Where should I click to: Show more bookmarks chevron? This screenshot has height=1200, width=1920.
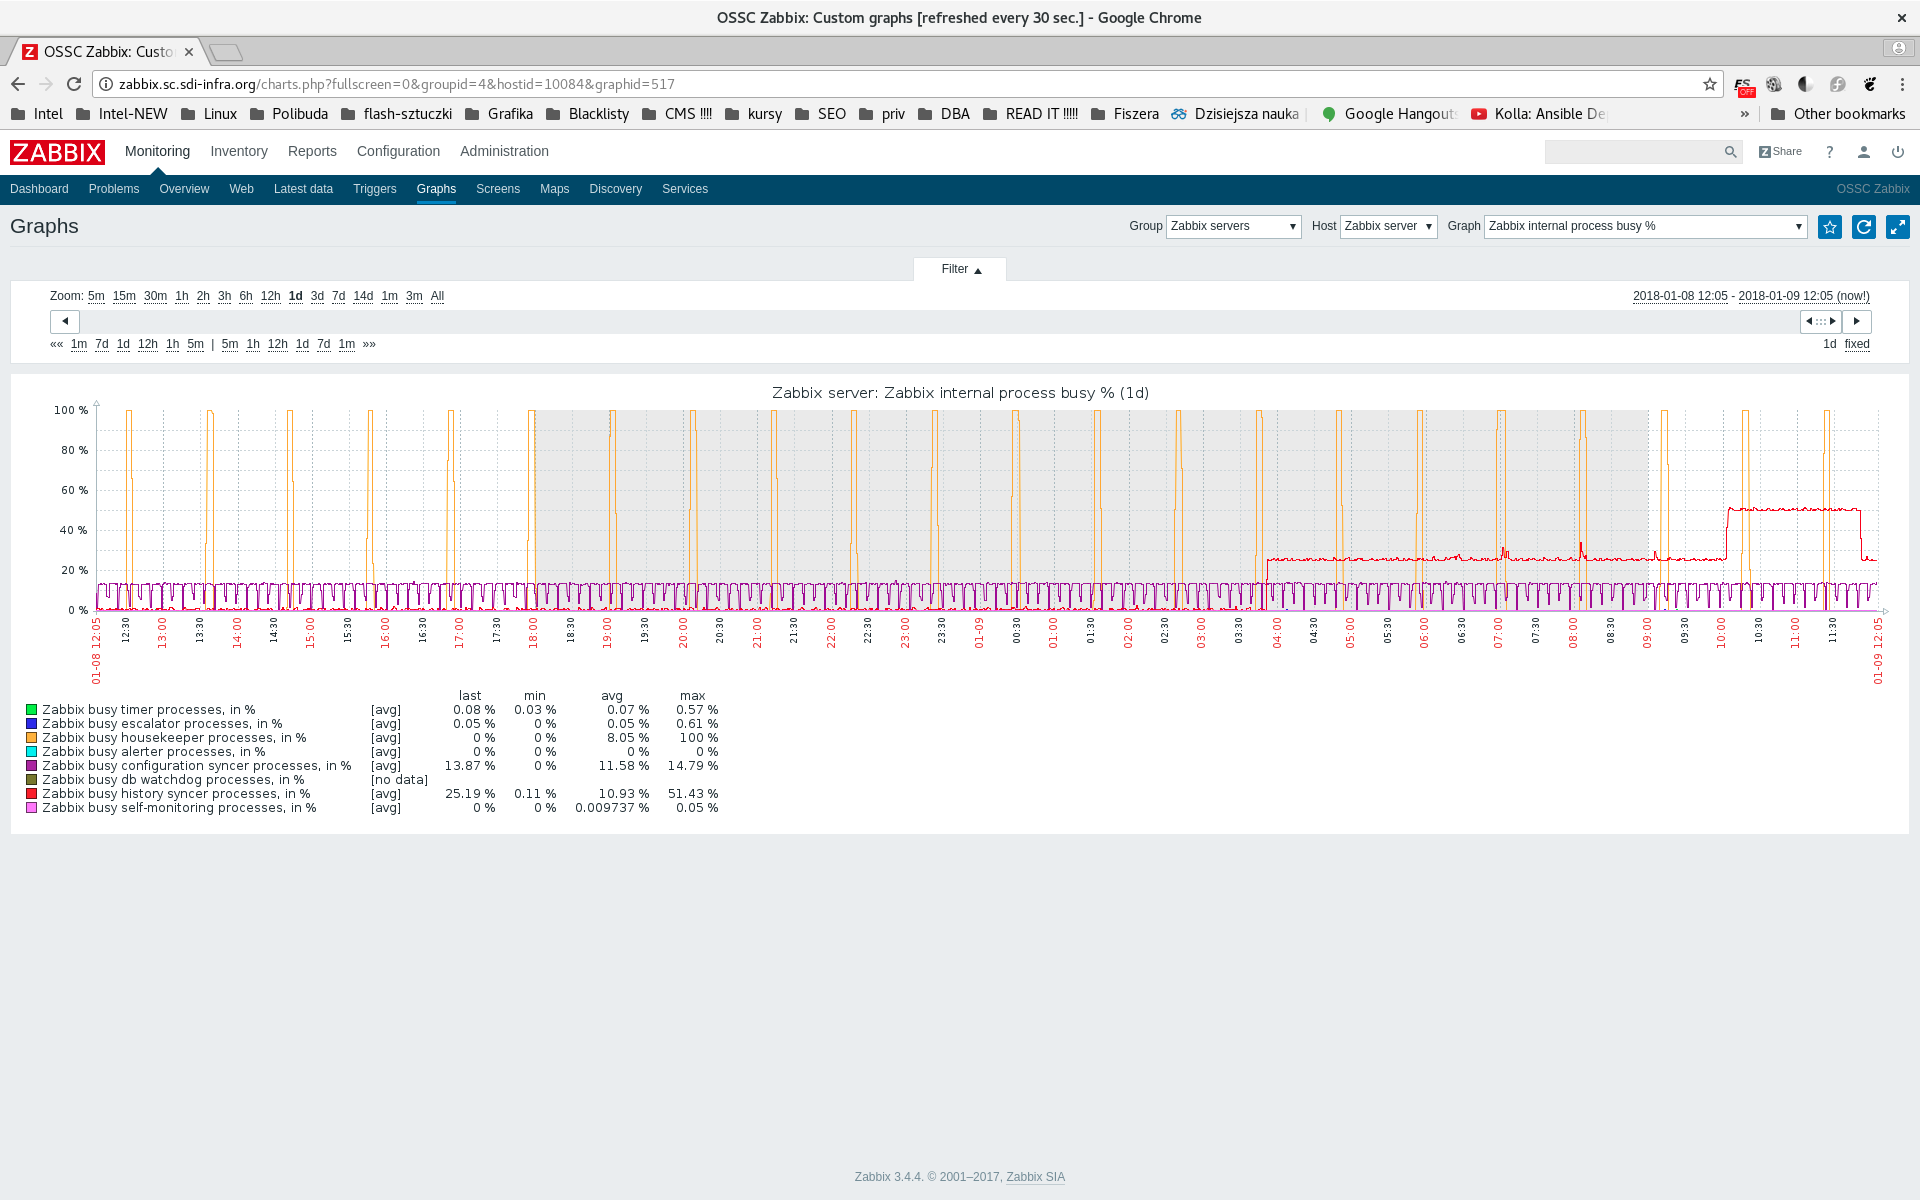(1745, 114)
